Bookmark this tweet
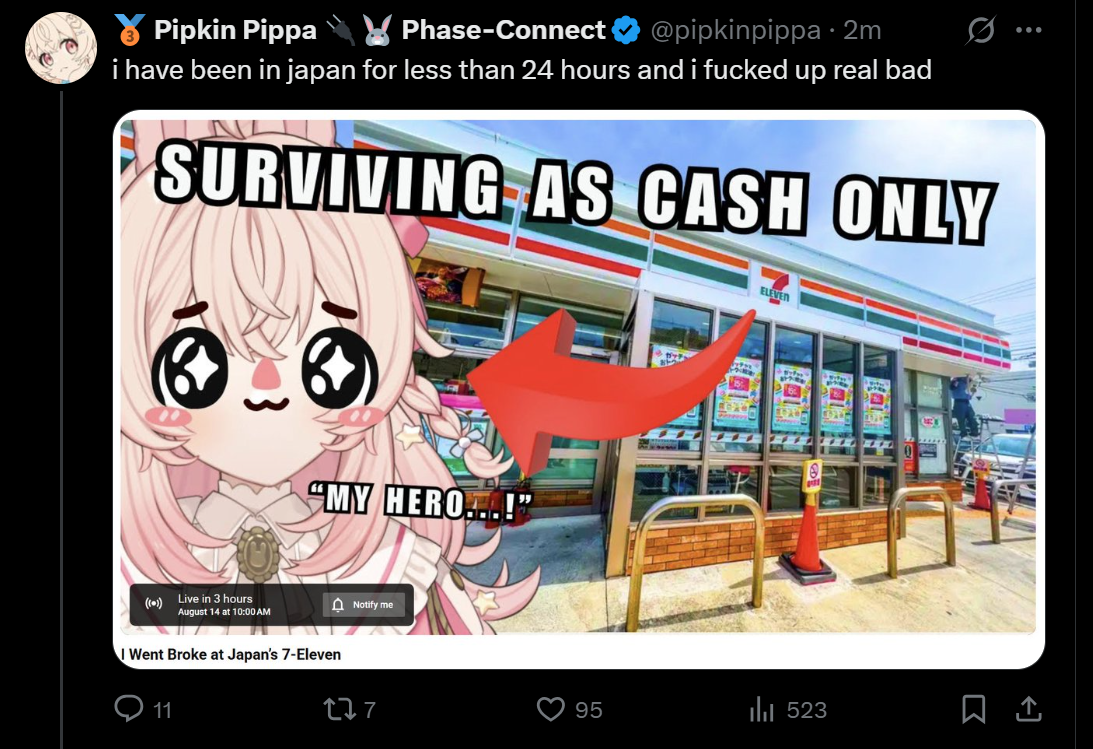This screenshot has height=749, width=1093. pyautogui.click(x=973, y=709)
